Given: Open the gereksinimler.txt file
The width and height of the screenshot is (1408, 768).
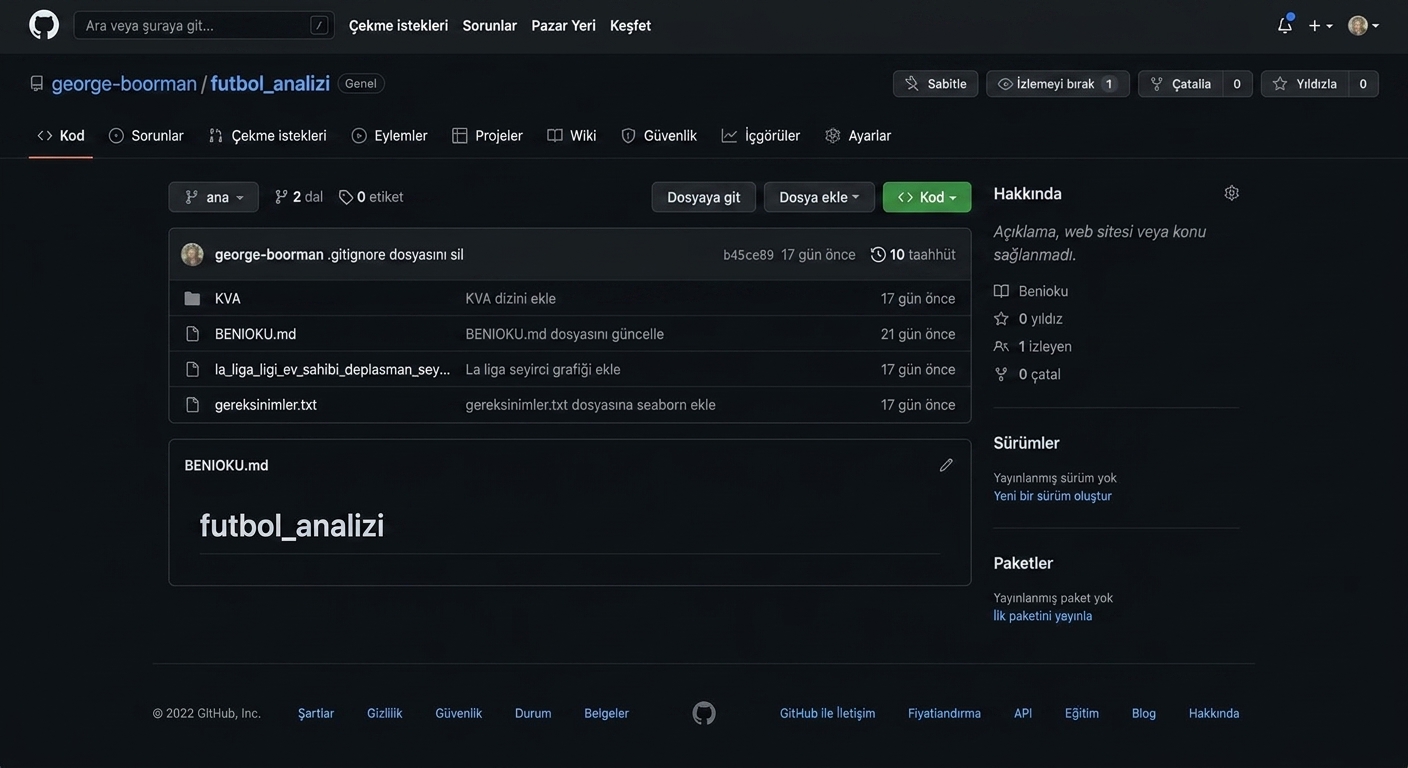Looking at the screenshot, I should pos(266,405).
